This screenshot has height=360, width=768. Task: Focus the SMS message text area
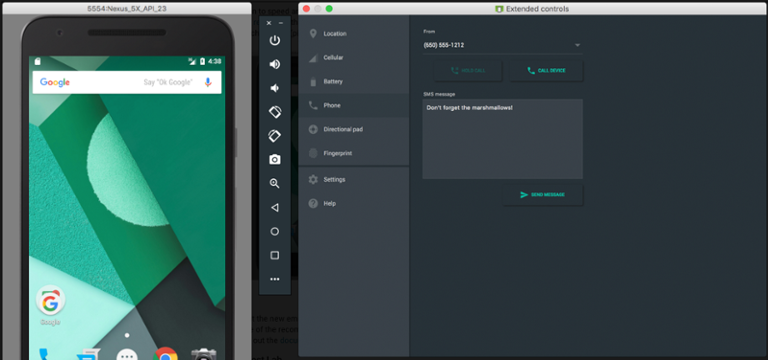pyautogui.click(x=503, y=139)
